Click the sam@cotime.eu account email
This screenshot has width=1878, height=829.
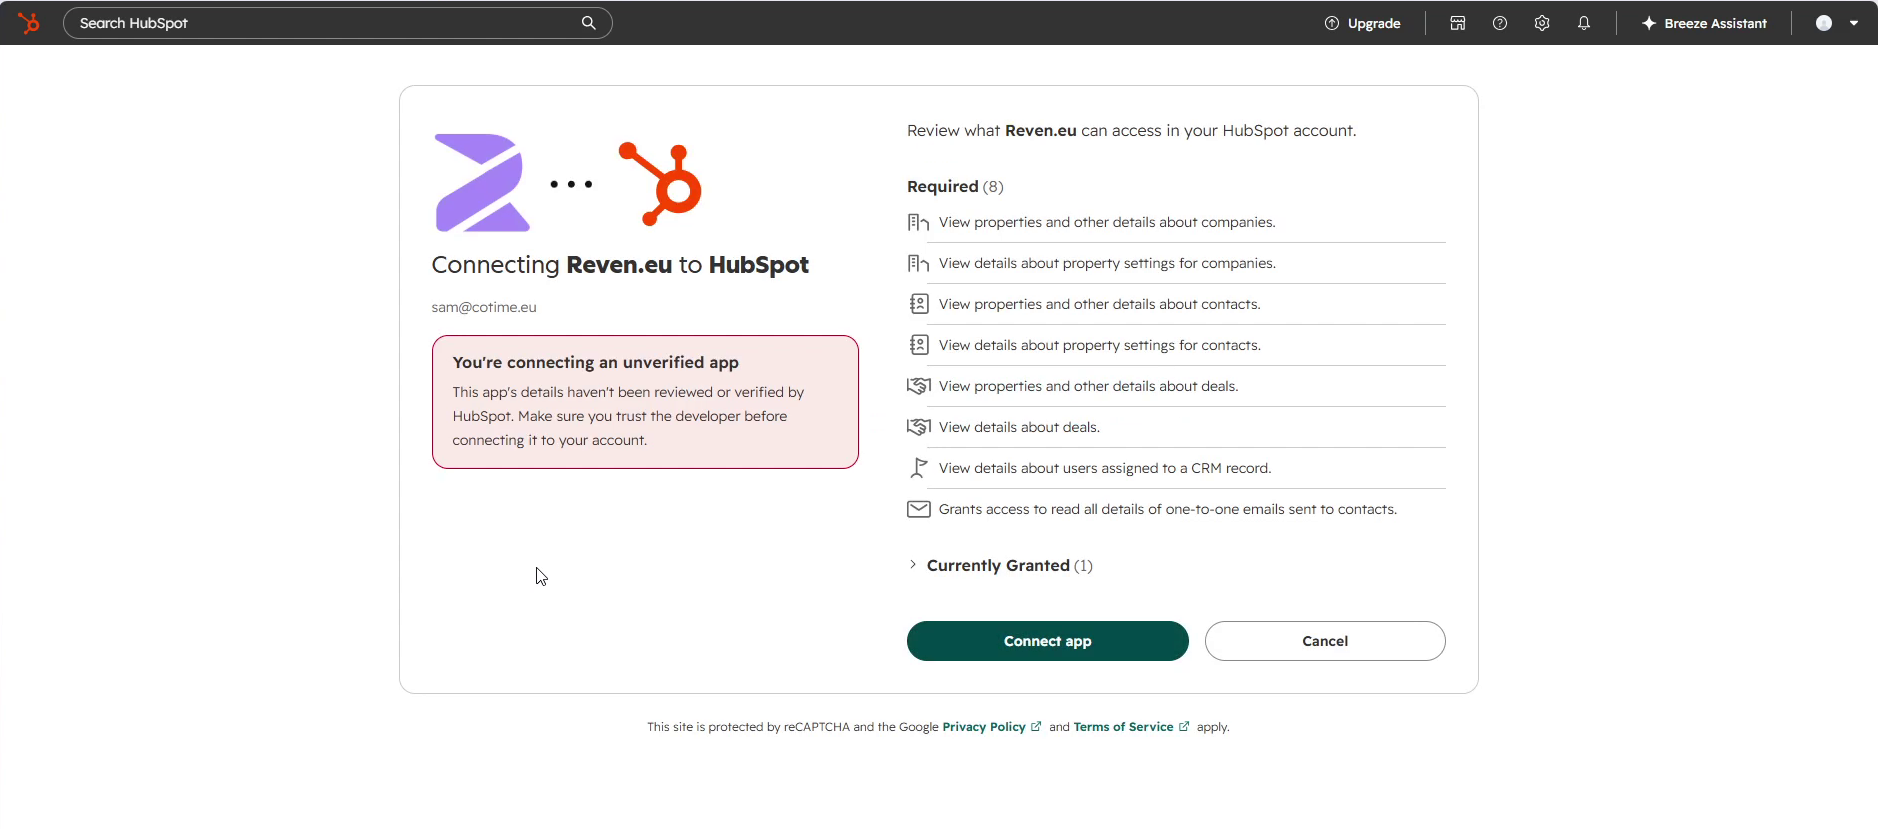point(484,307)
